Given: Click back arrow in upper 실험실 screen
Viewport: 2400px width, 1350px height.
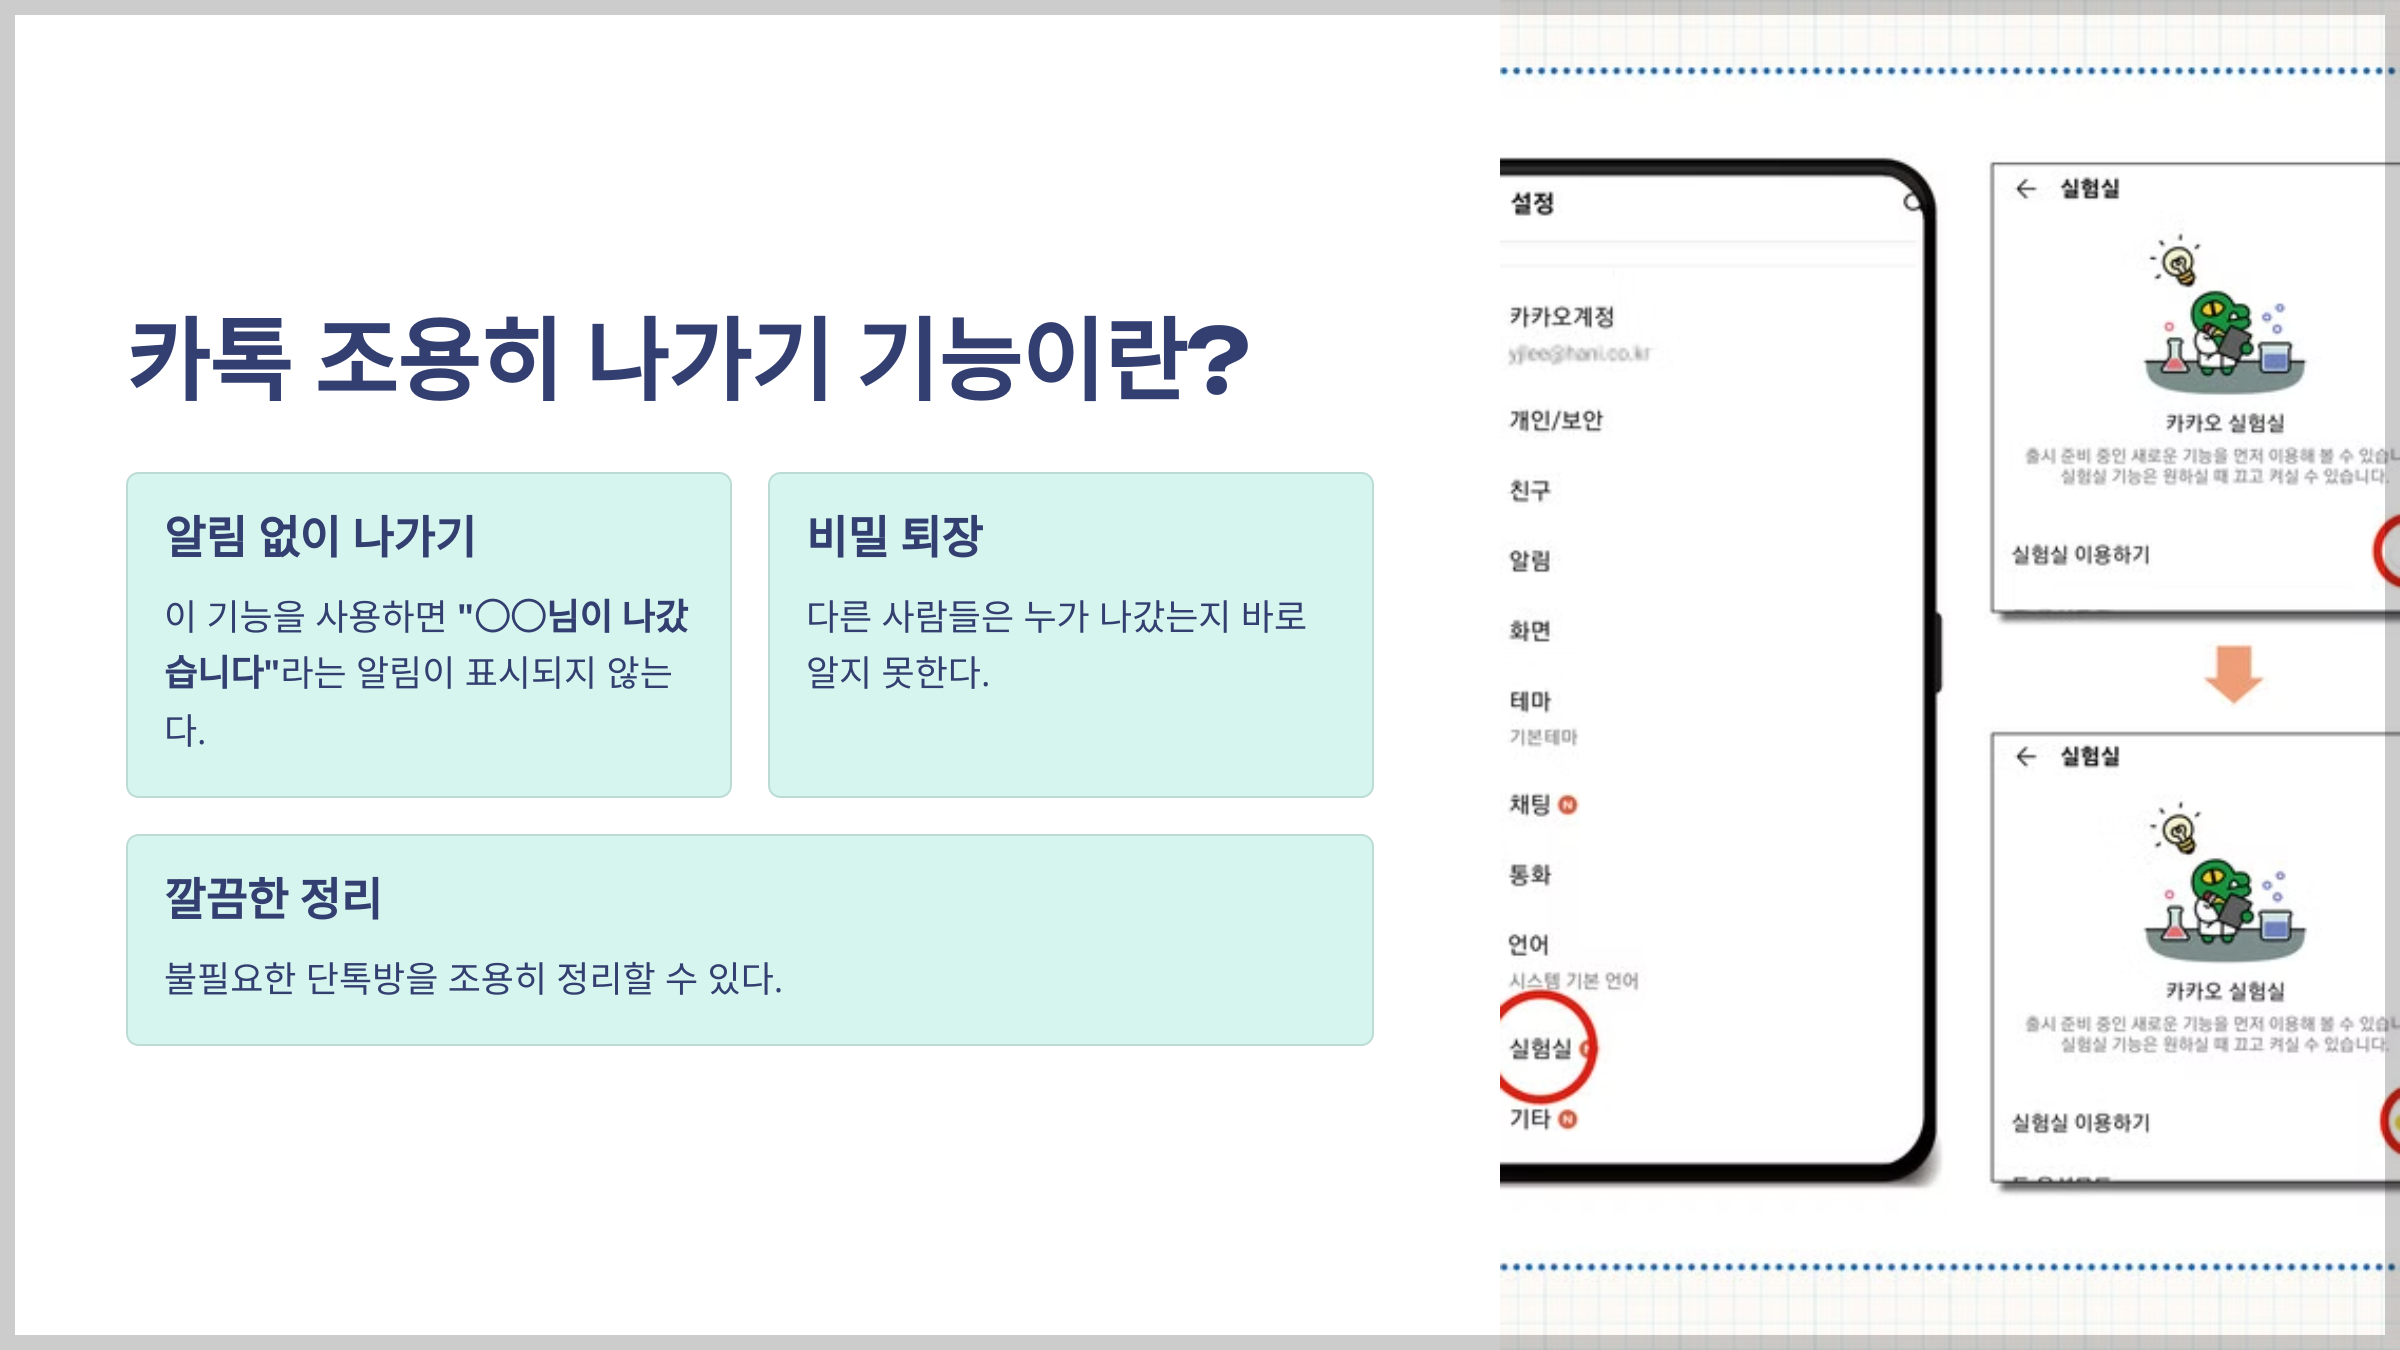Looking at the screenshot, I should 2026,189.
